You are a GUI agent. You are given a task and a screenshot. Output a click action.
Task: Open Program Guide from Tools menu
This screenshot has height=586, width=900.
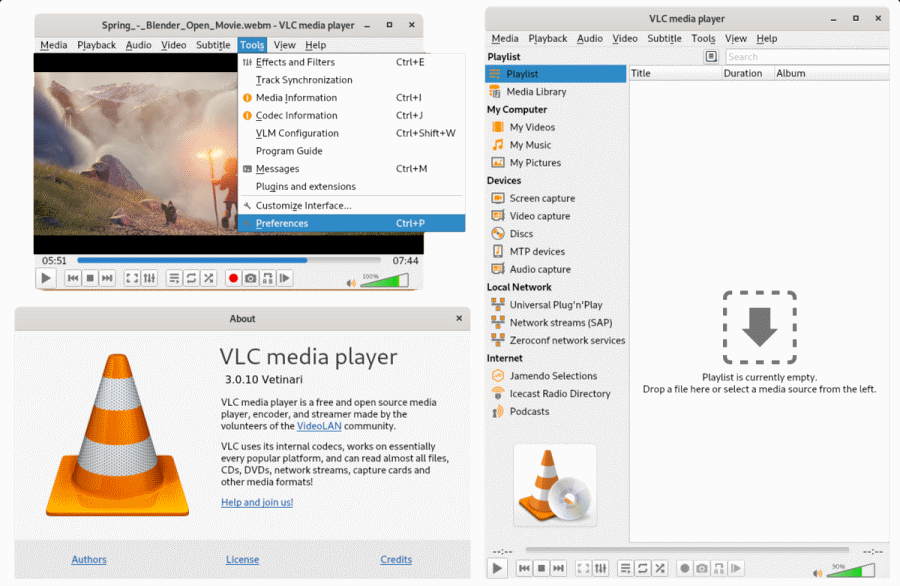351,151
